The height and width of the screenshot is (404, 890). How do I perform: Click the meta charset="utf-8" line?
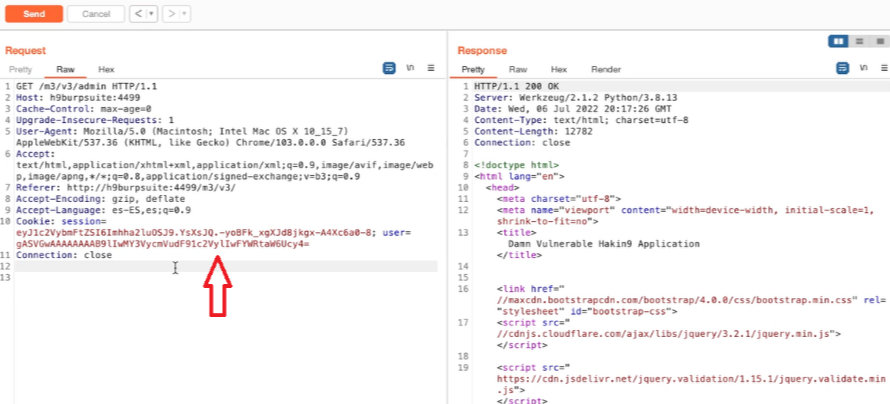pos(559,199)
